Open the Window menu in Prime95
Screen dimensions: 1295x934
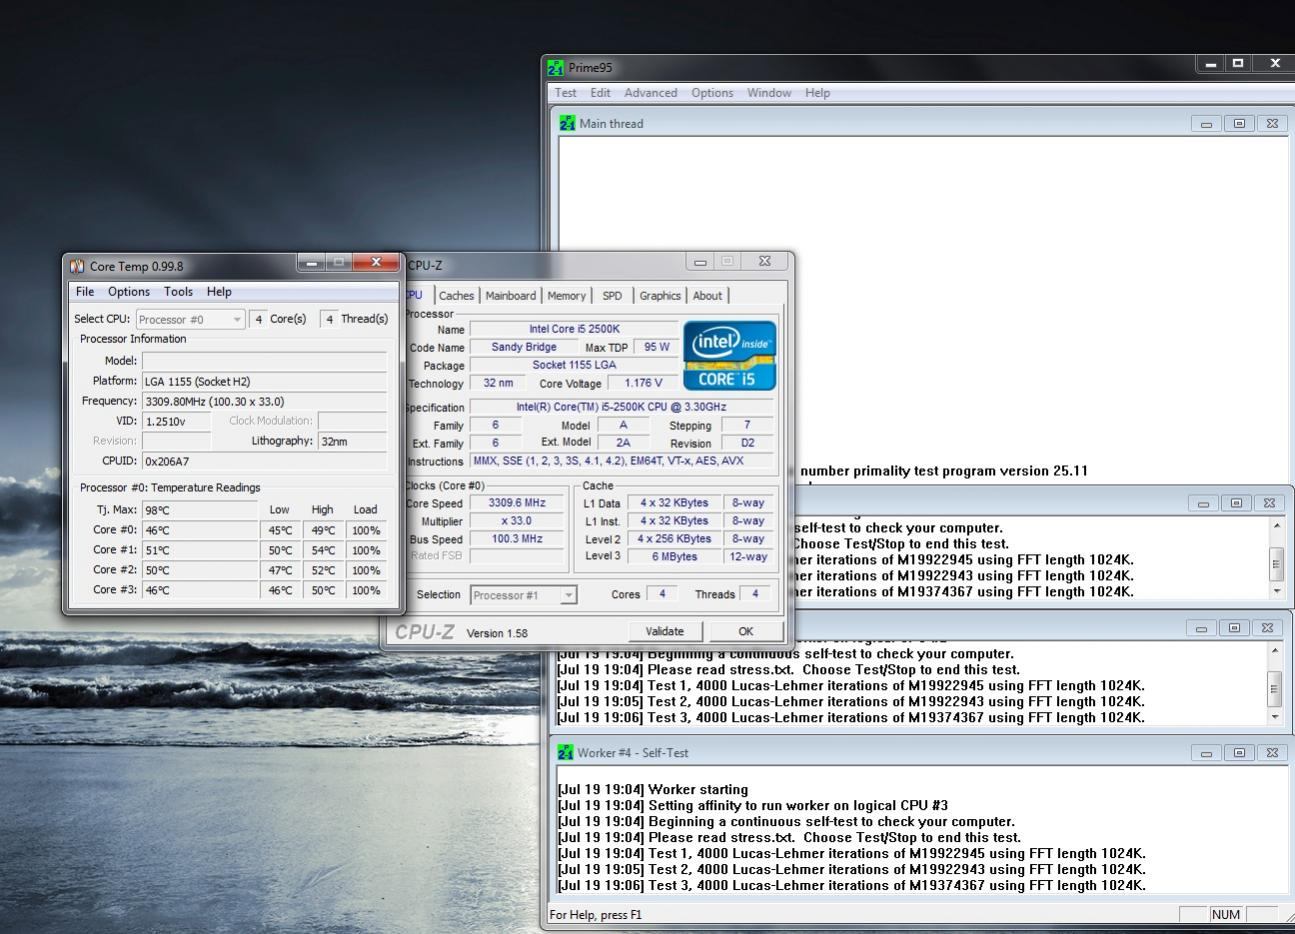[x=769, y=93]
